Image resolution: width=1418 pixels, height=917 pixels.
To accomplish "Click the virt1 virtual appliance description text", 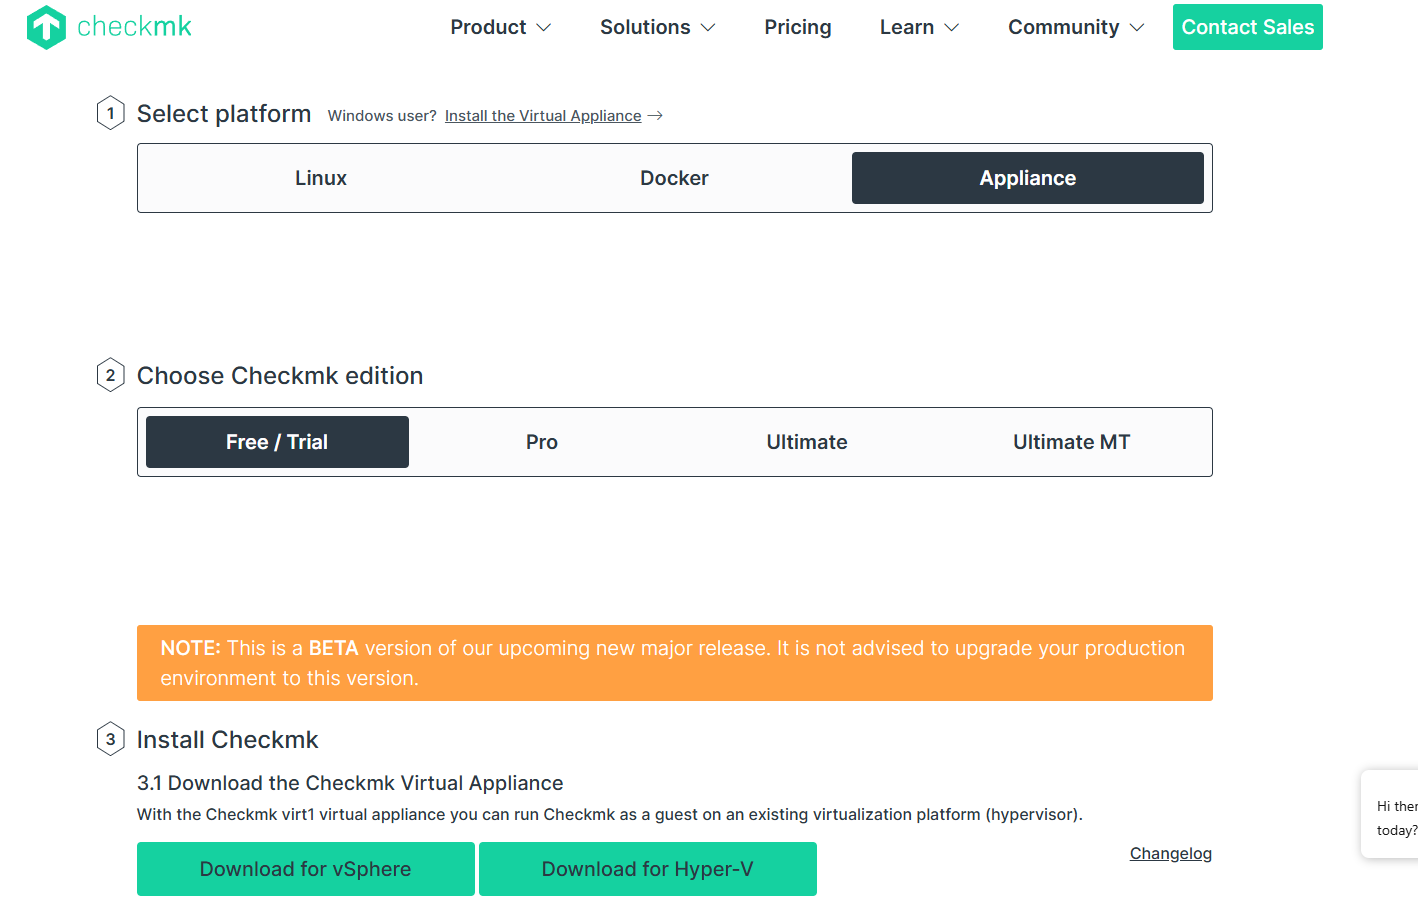I will (x=610, y=814).
